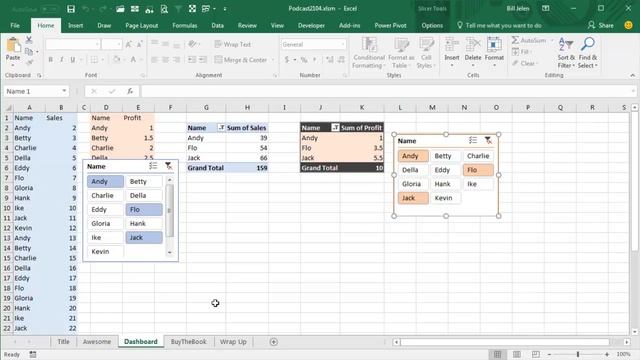Switch to the BuyTheBook sheet tab
This screenshot has width=640, height=360.
[189, 342]
